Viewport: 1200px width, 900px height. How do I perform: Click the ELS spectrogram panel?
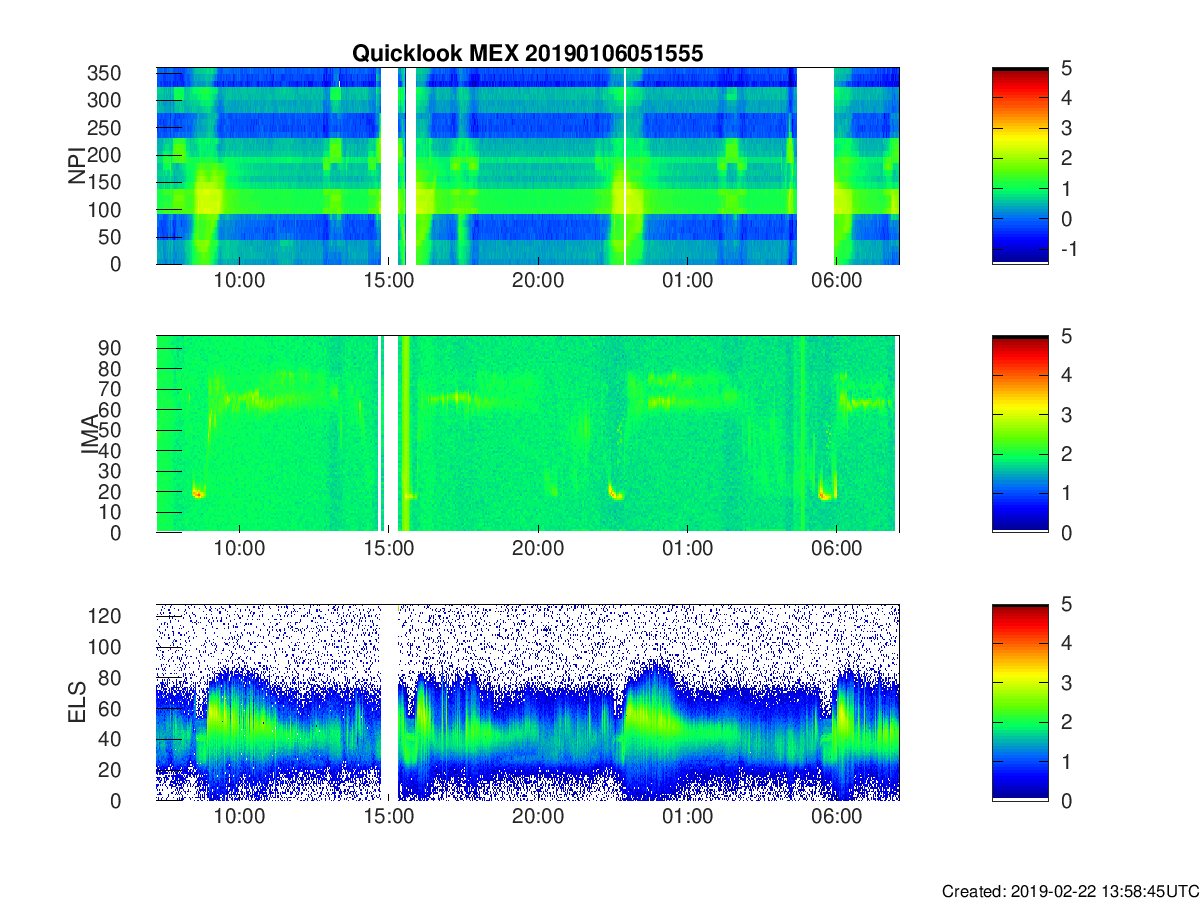click(x=528, y=702)
